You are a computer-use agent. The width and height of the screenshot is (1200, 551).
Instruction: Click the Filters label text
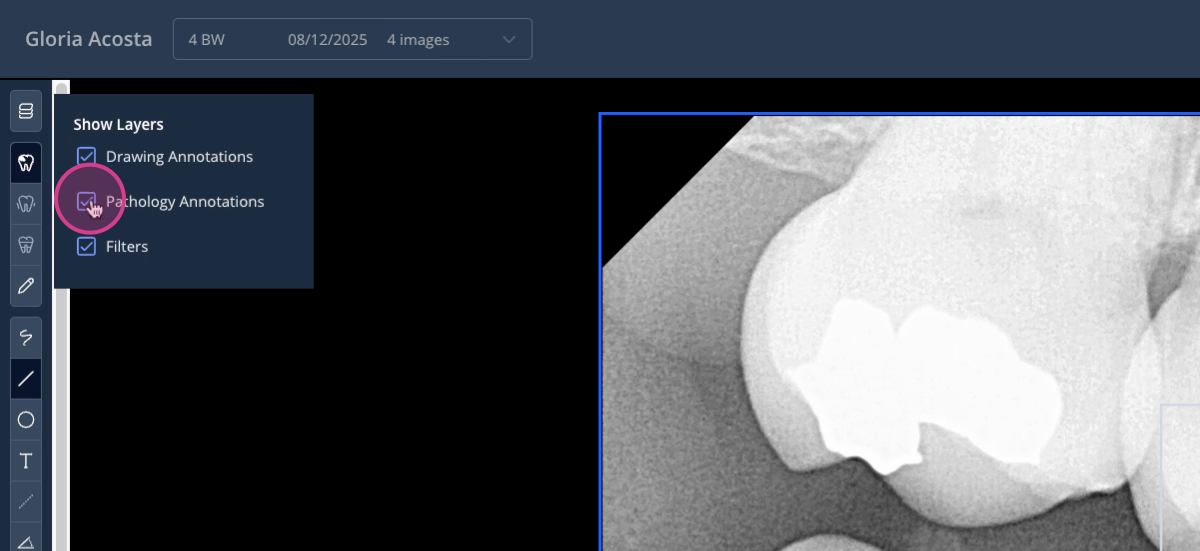[127, 246]
